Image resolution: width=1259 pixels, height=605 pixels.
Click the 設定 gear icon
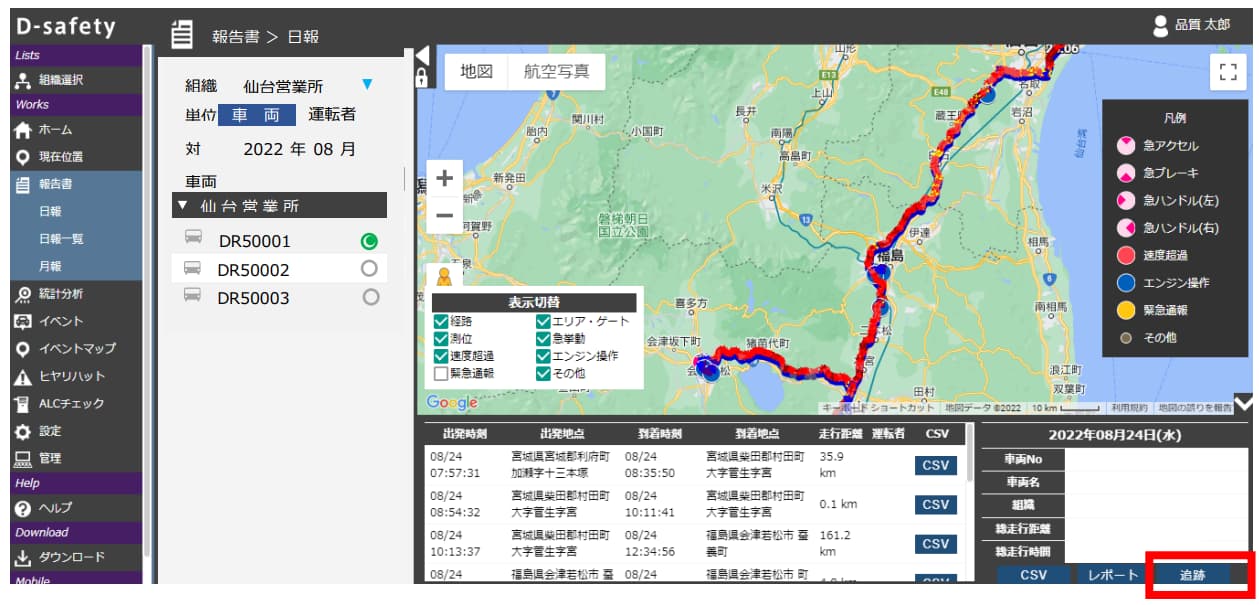(x=23, y=431)
